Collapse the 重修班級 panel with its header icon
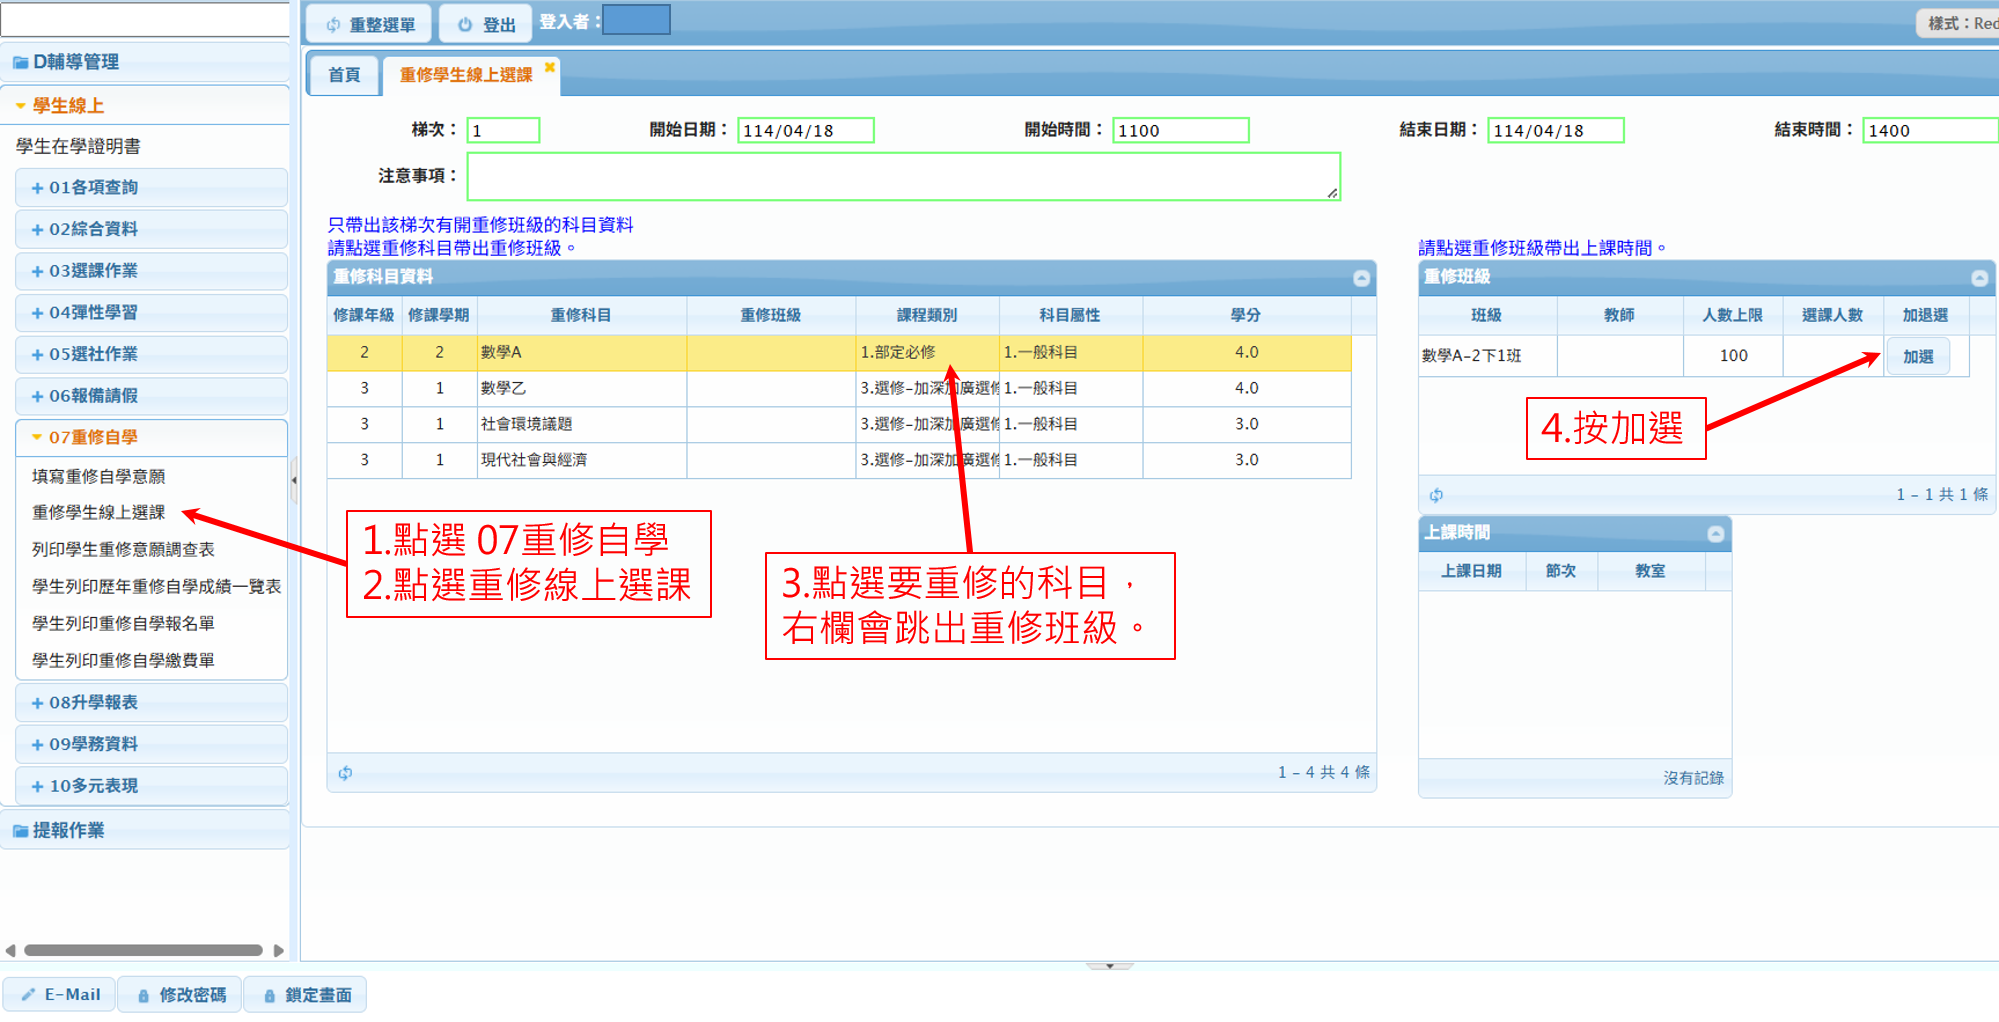The image size is (1999, 1022). click(x=1979, y=278)
